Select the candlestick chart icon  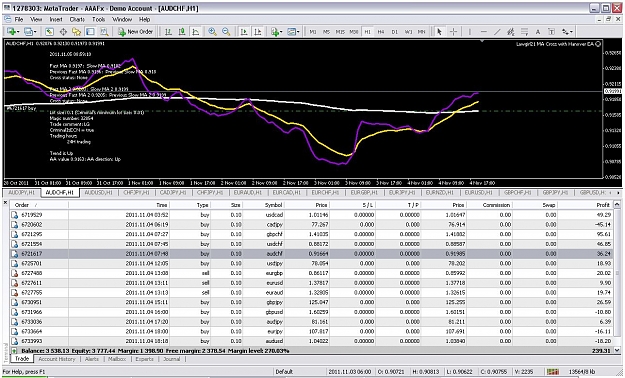tap(182, 32)
